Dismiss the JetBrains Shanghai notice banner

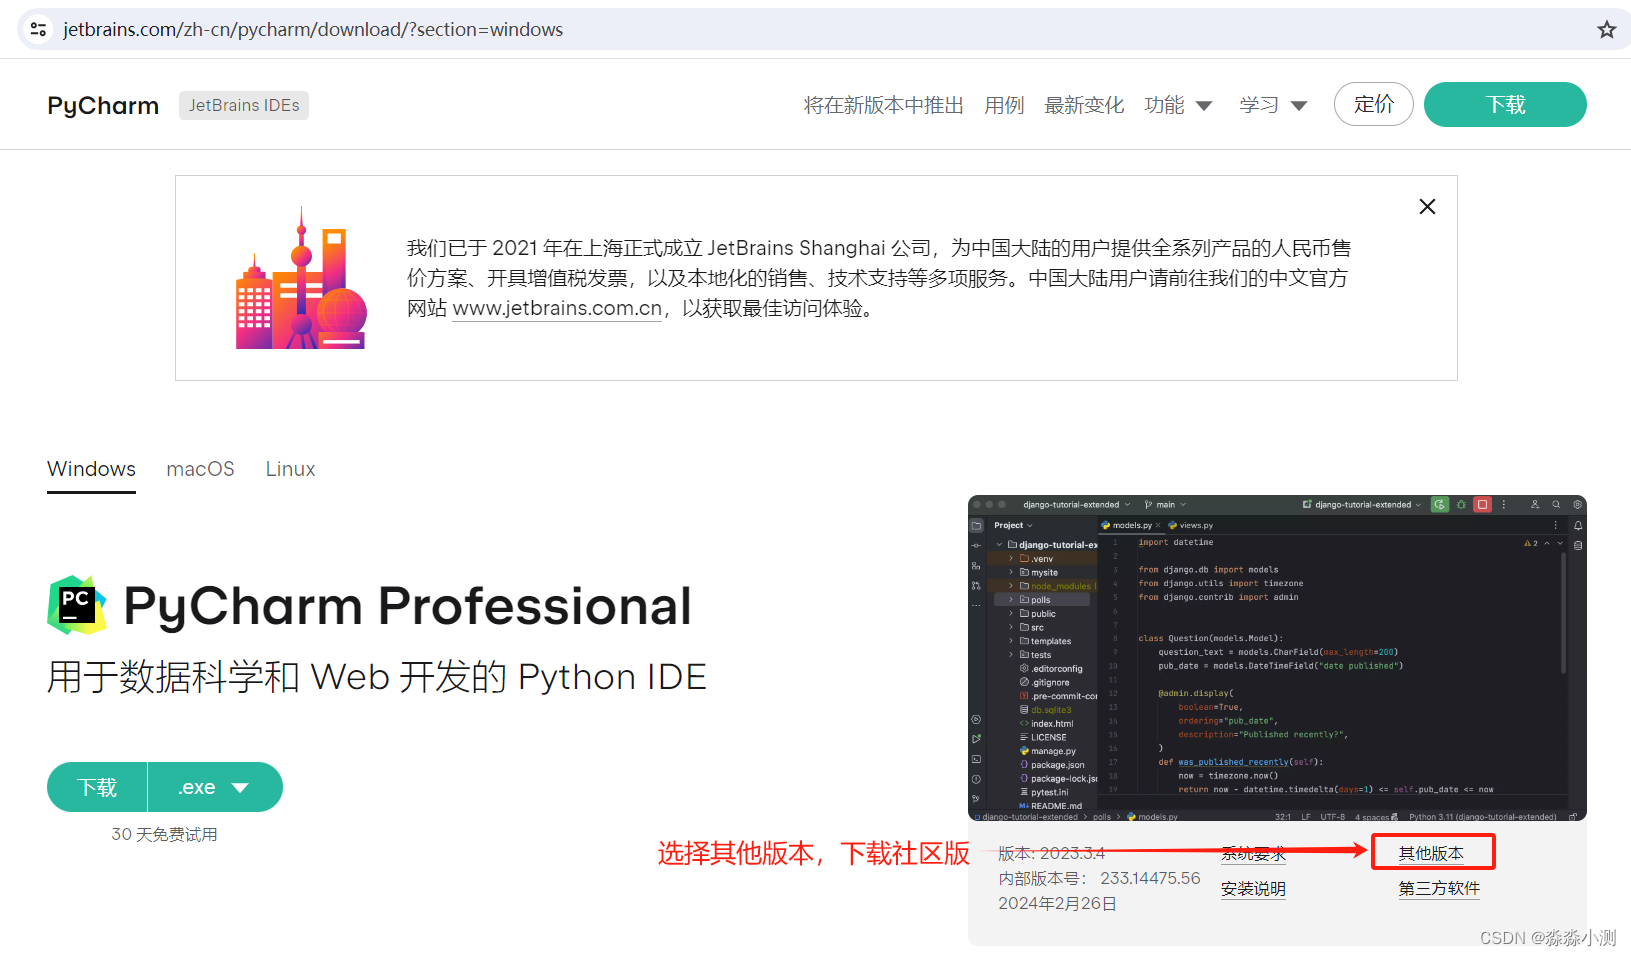coord(1427,206)
